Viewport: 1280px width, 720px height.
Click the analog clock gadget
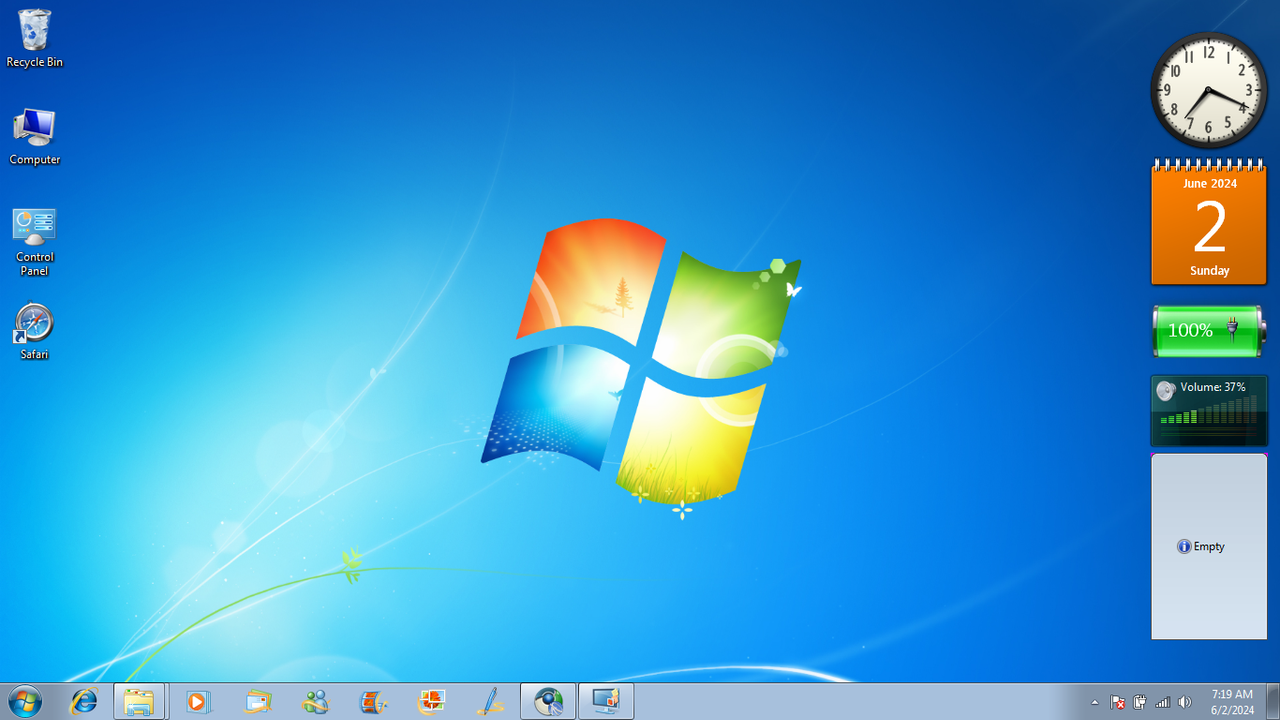(1209, 91)
